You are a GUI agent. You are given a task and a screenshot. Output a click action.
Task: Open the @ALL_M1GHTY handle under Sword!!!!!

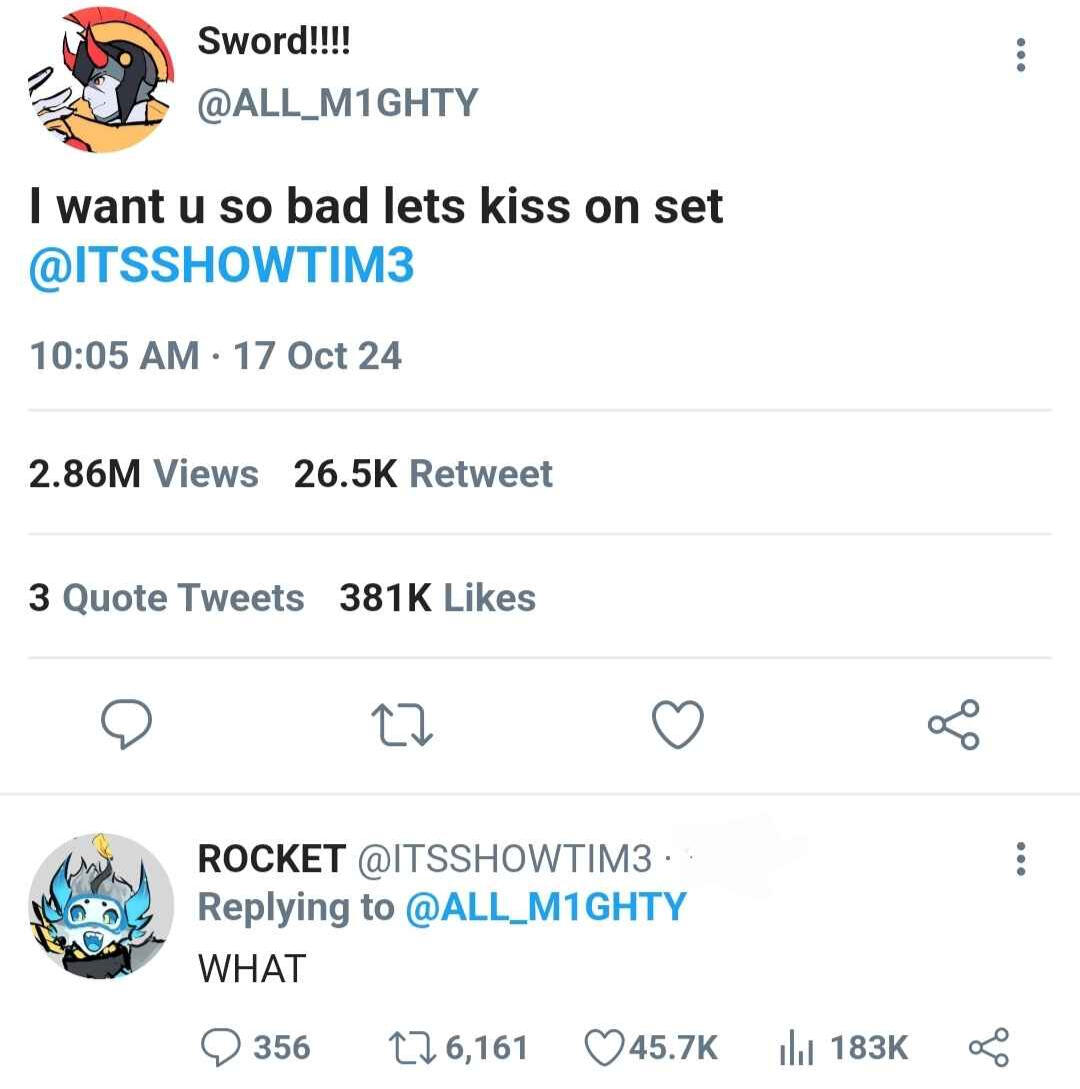tap(338, 103)
